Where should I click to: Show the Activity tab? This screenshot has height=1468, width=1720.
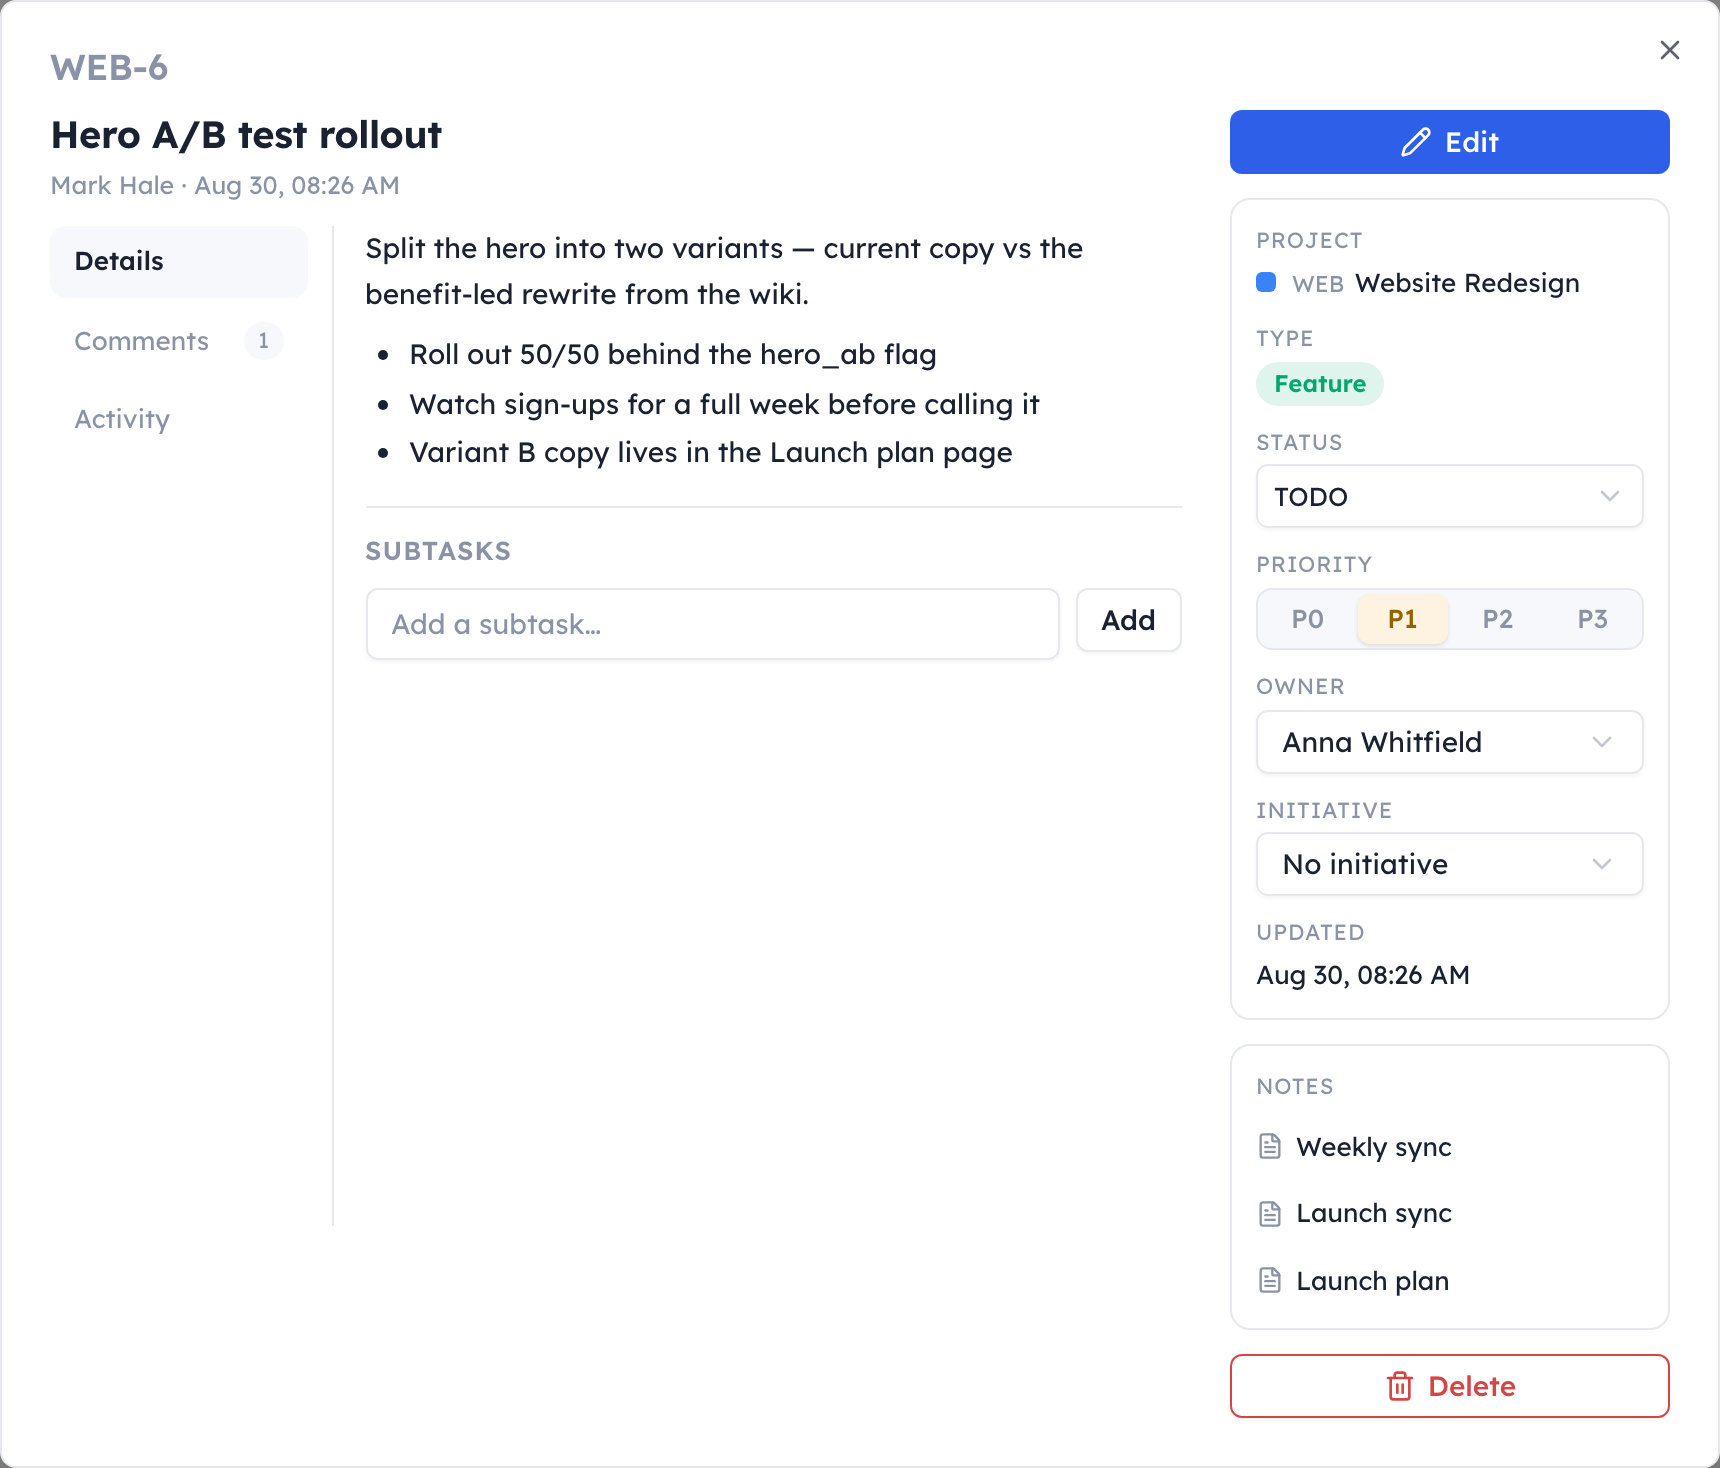tap(179, 419)
